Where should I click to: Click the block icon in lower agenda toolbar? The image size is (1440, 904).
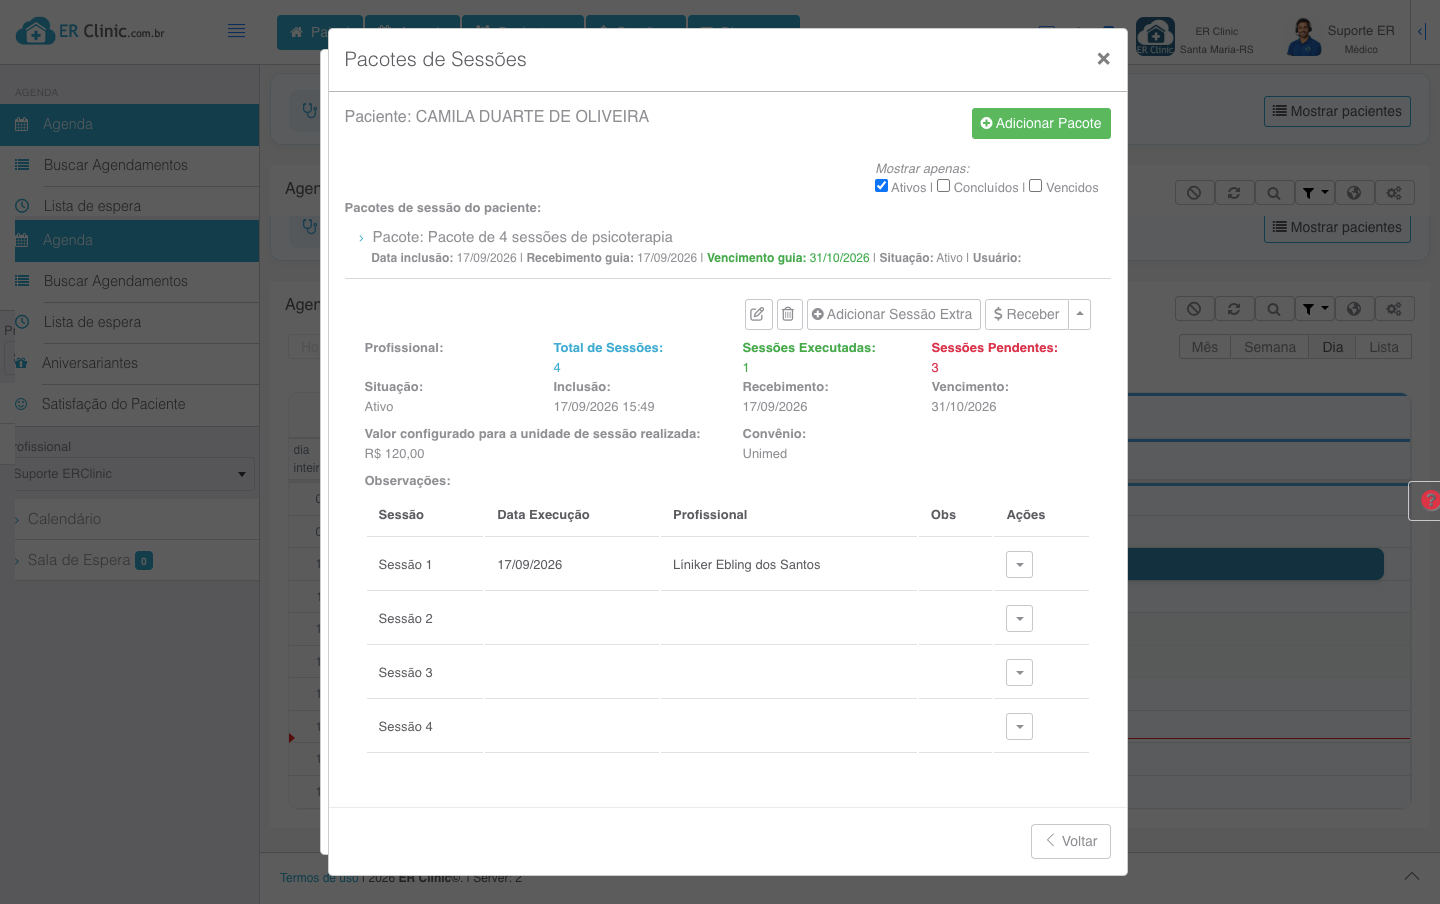click(x=1194, y=309)
